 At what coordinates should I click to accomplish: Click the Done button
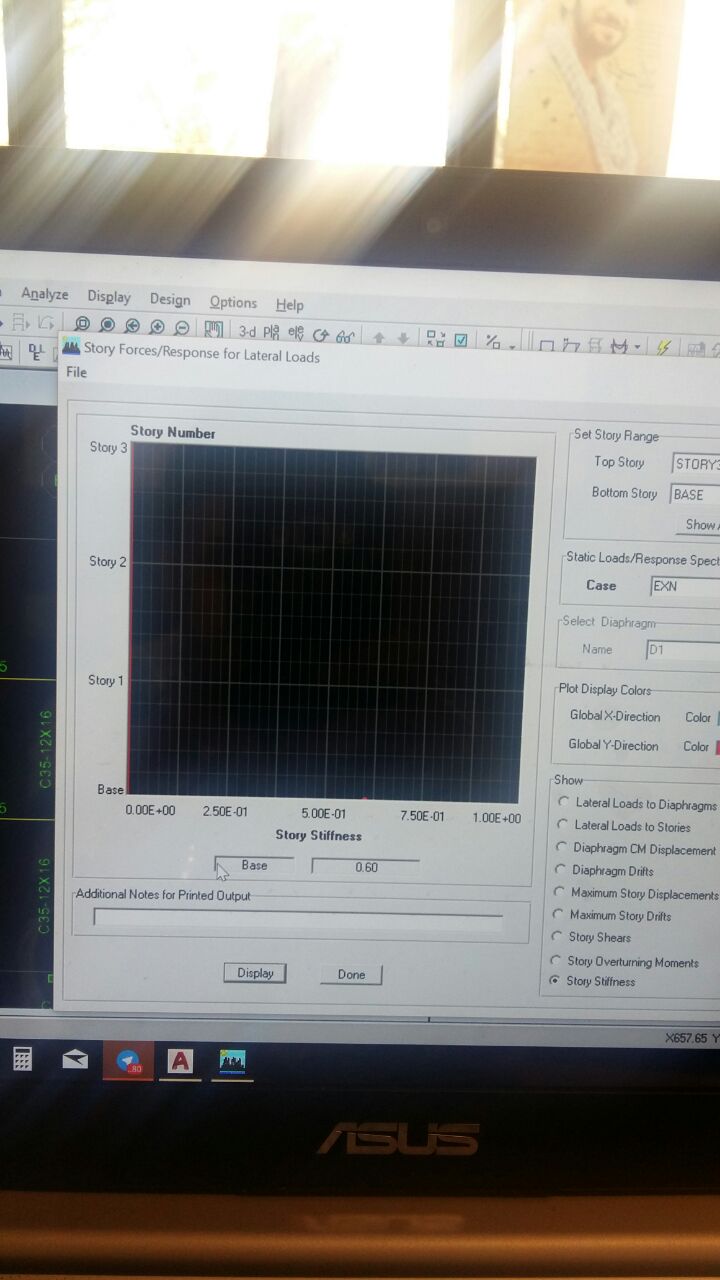pyautogui.click(x=351, y=974)
